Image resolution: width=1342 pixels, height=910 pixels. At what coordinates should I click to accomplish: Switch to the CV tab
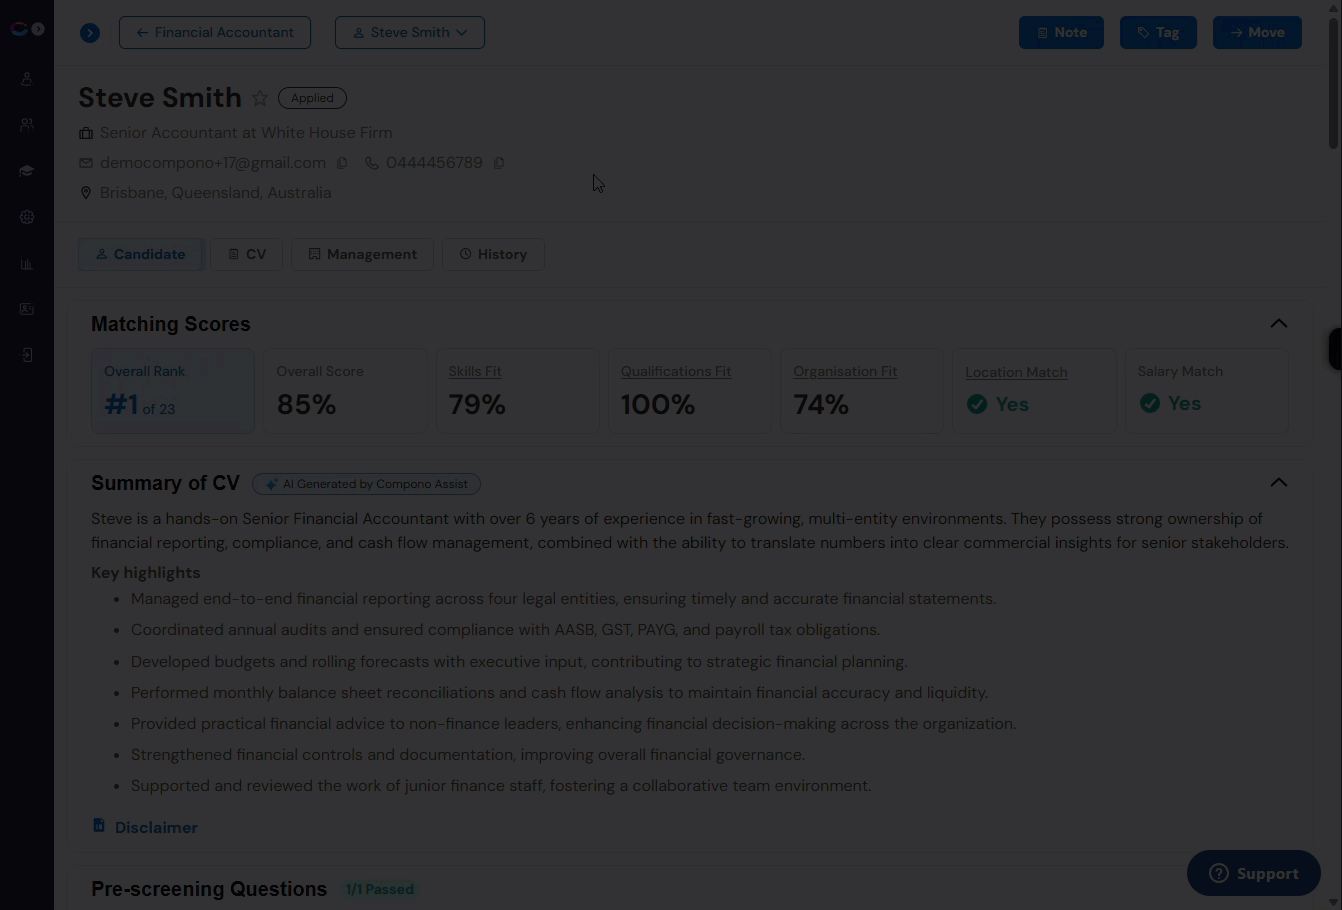[247, 254]
